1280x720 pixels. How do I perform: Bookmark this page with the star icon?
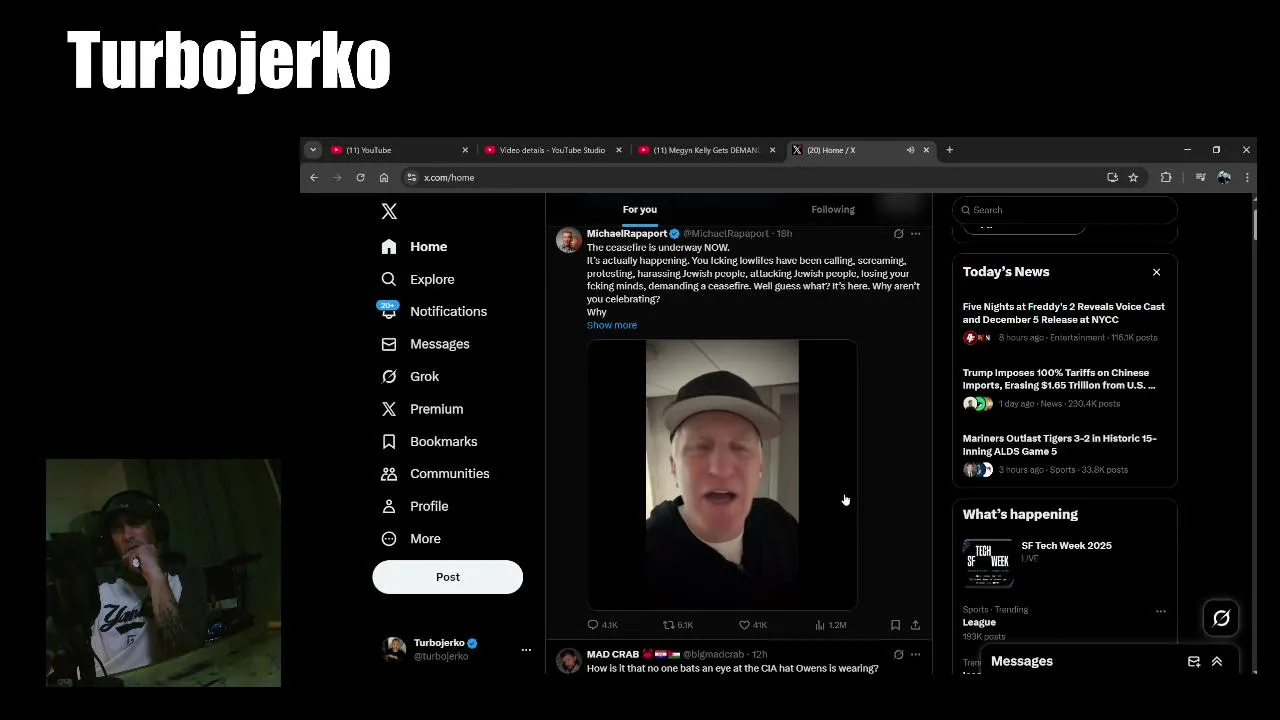tap(1133, 178)
